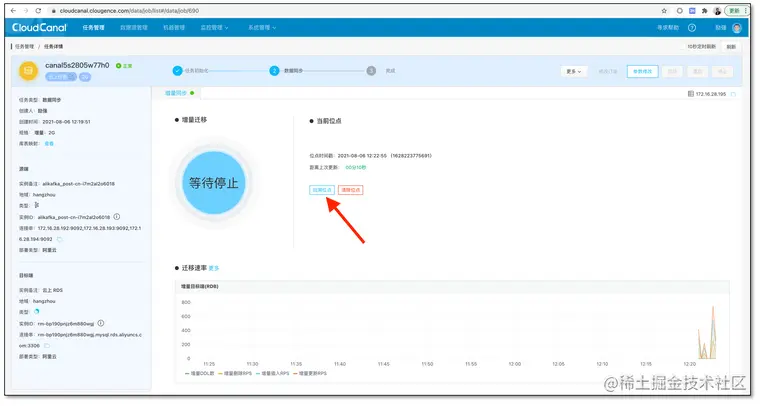Open the 机器管理 nav item
Viewport: 760px width, 406px height.
[x=174, y=28]
